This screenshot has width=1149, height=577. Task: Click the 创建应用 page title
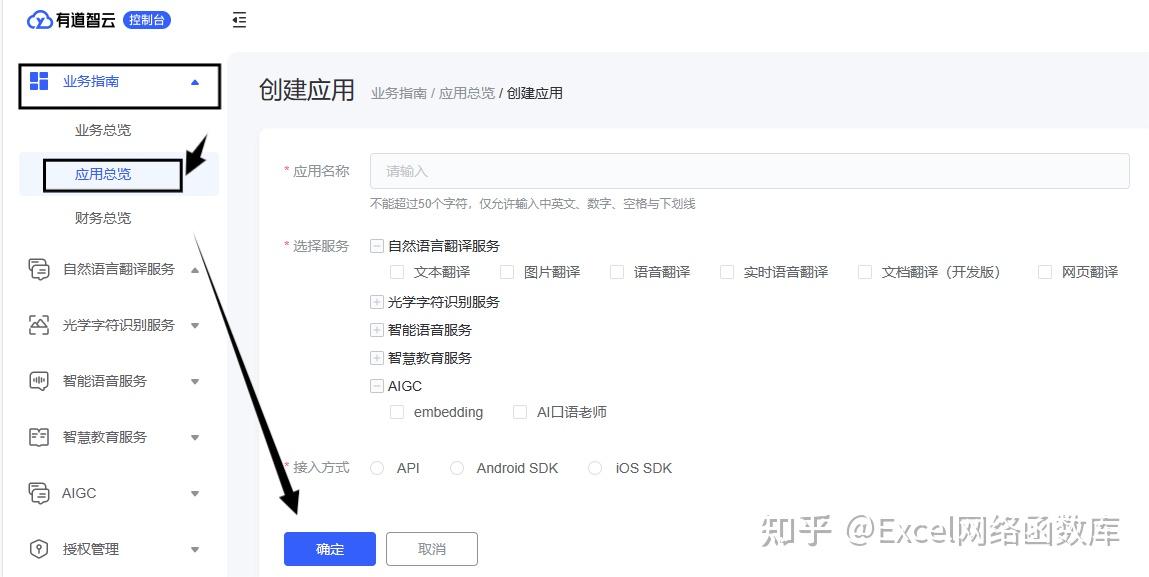pos(307,90)
